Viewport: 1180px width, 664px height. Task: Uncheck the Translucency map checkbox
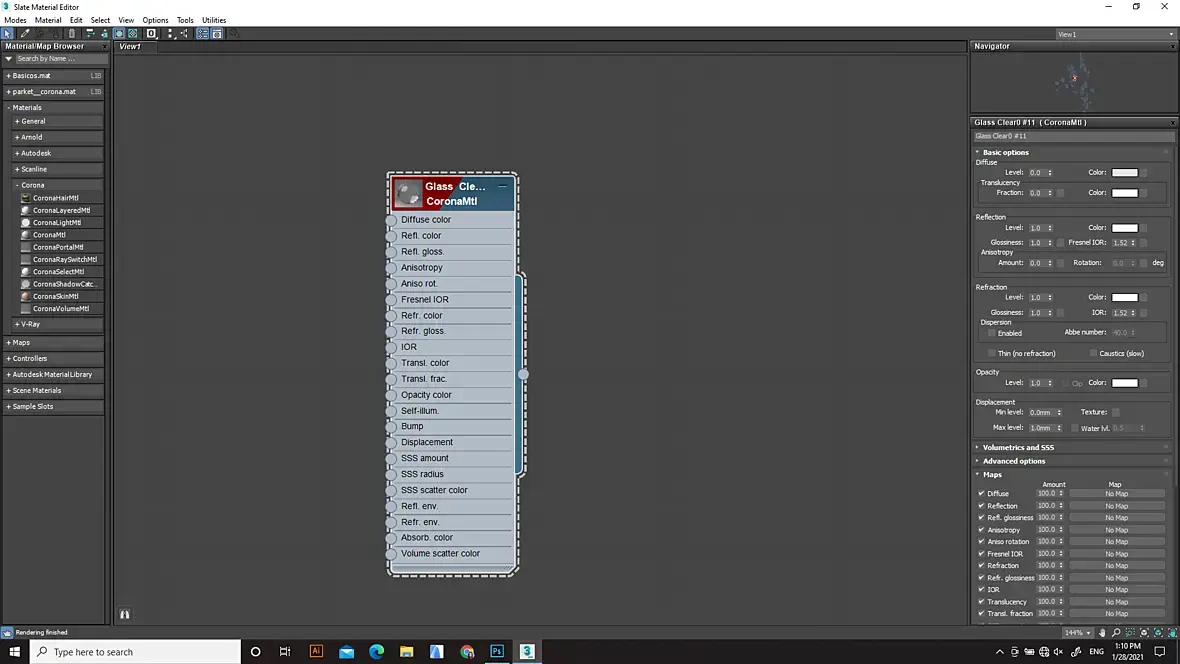click(x=981, y=602)
